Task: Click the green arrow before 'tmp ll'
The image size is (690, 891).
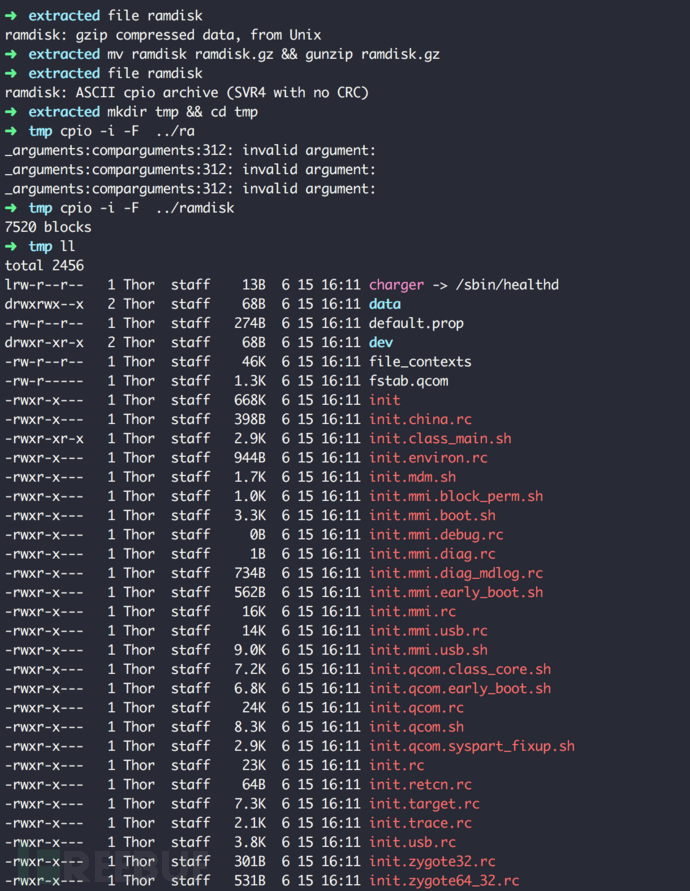Action: point(11,247)
